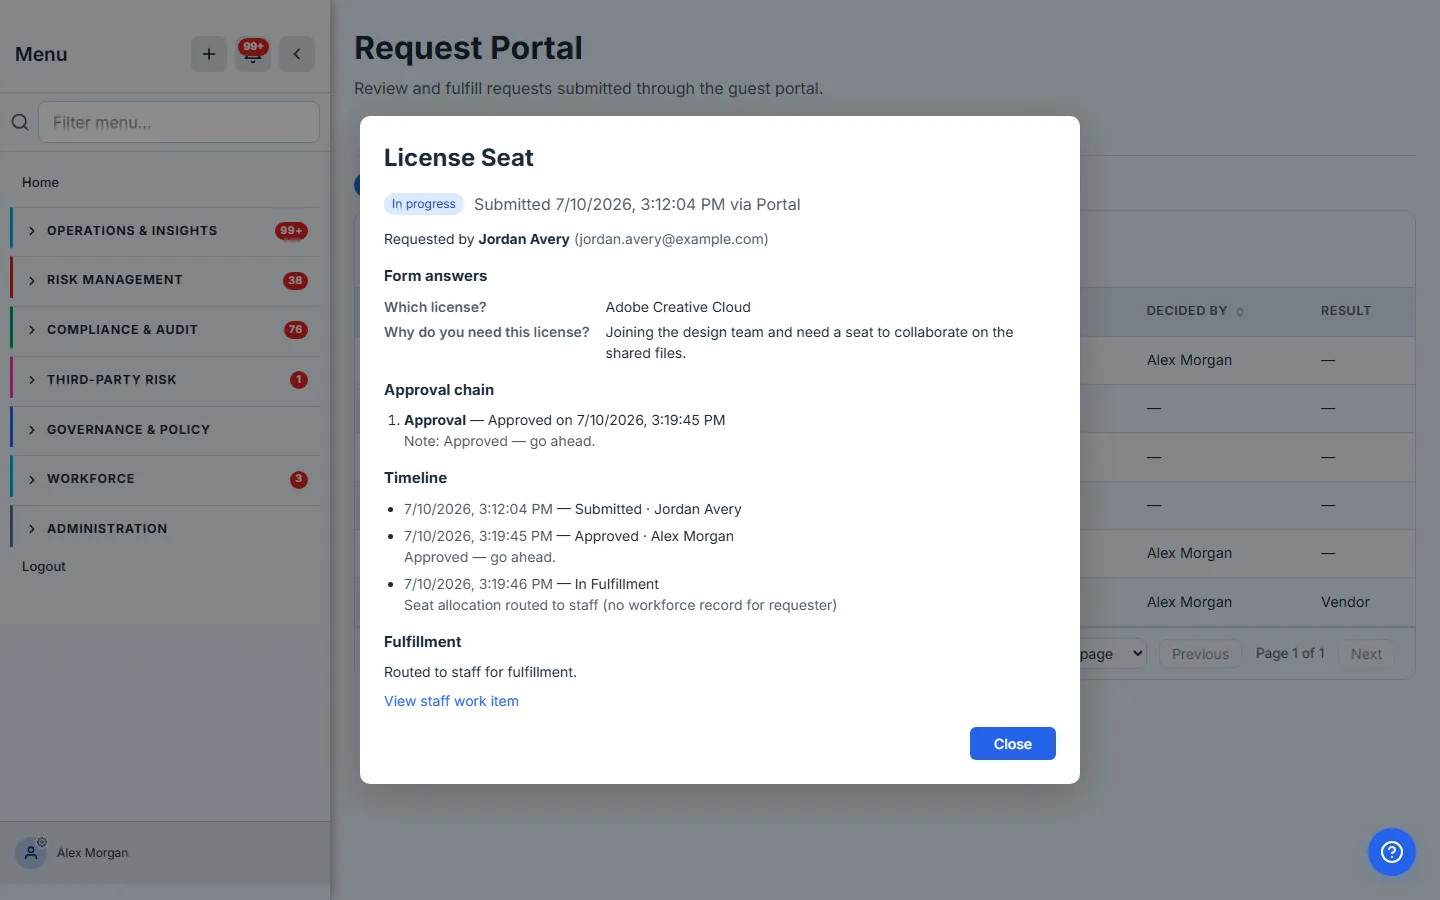The width and height of the screenshot is (1440, 900).
Task: Collapse the sidebar using the back chevron
Action: [x=297, y=54]
